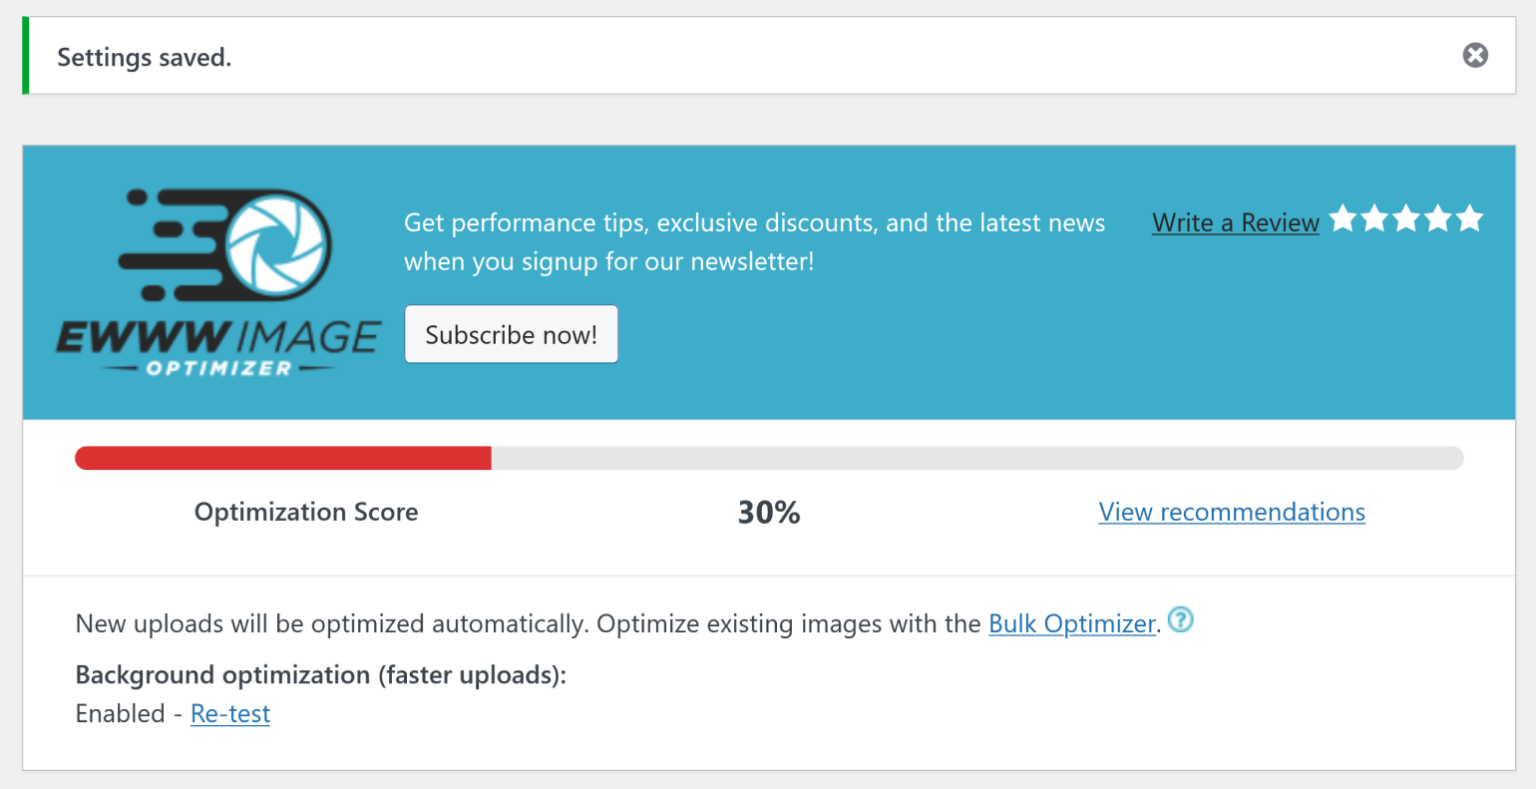
Task: Open the Write a Review link
Action: (x=1235, y=222)
